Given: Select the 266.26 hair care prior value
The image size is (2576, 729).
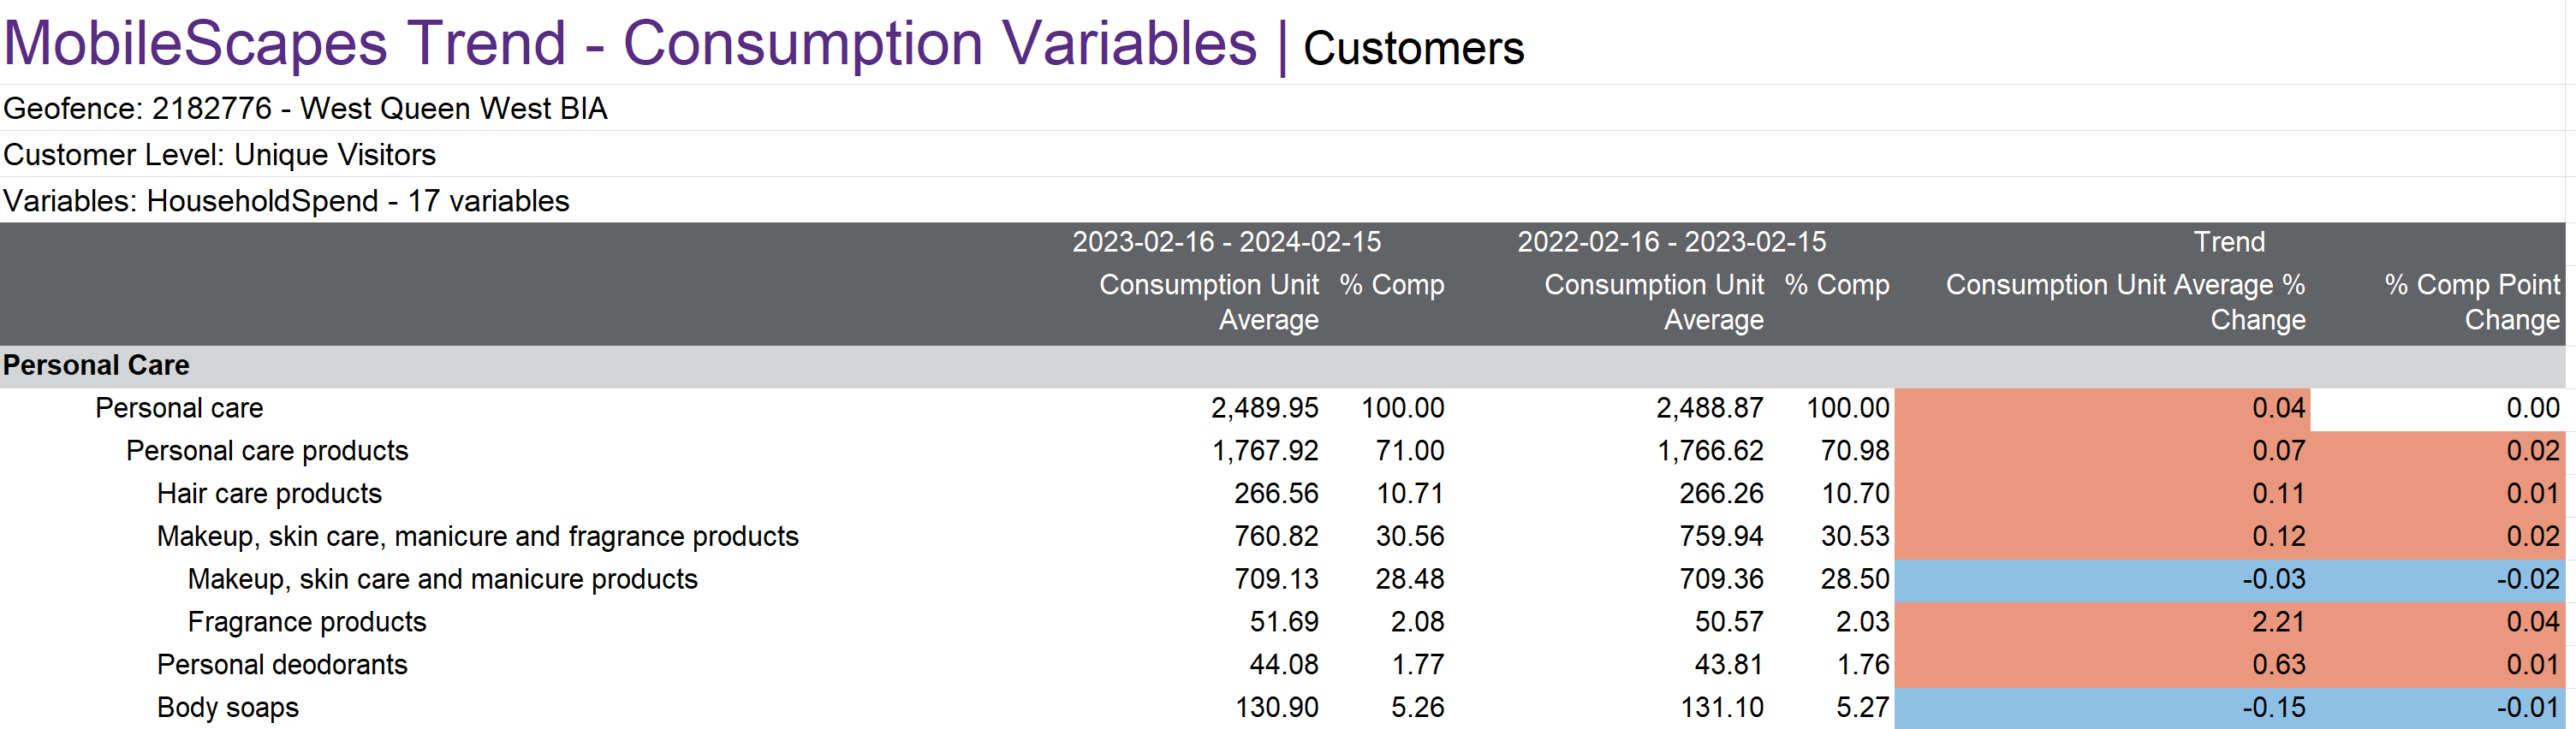Looking at the screenshot, I should point(1721,494).
